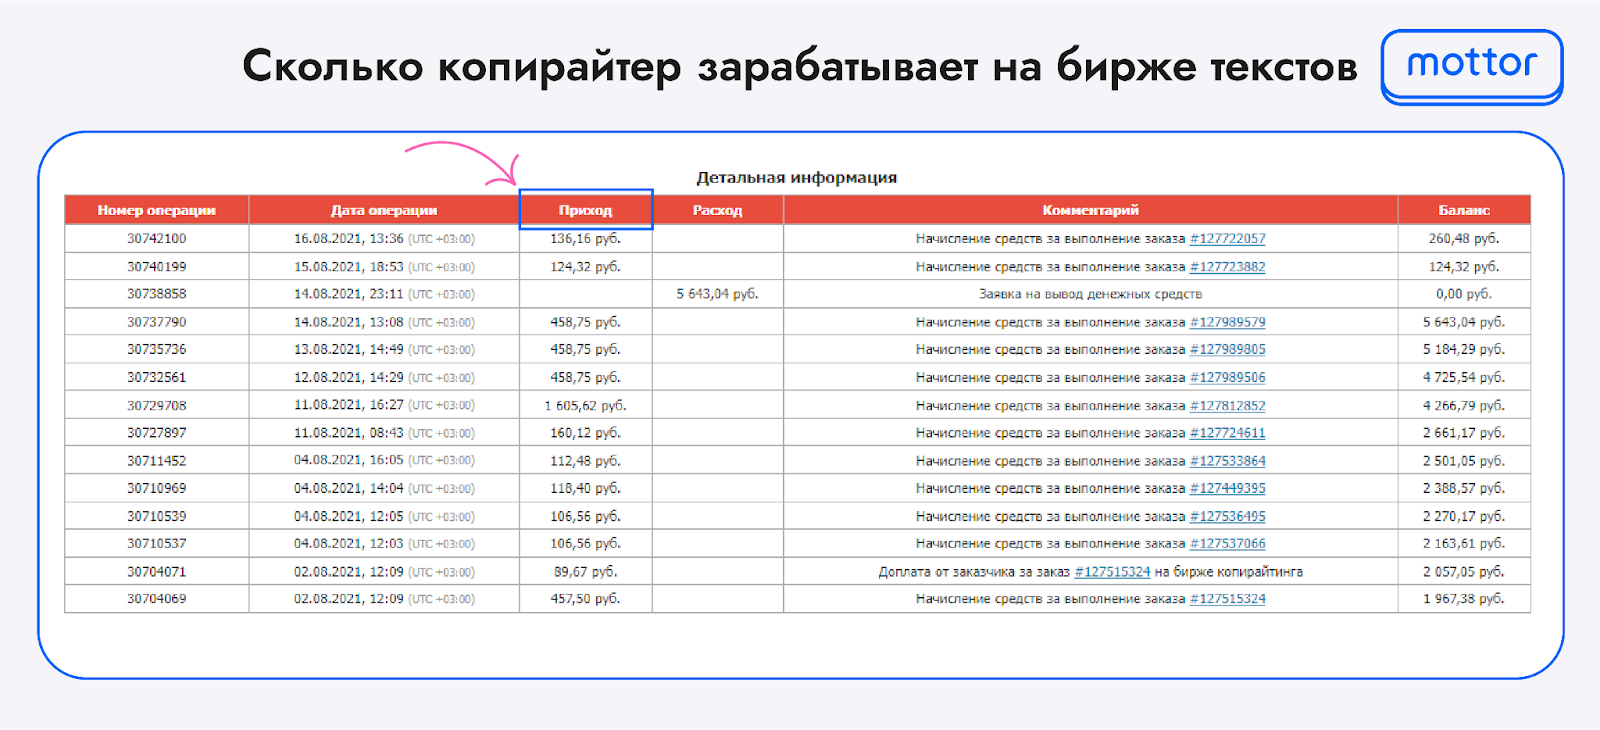Click the Баланс column header

tap(1464, 210)
